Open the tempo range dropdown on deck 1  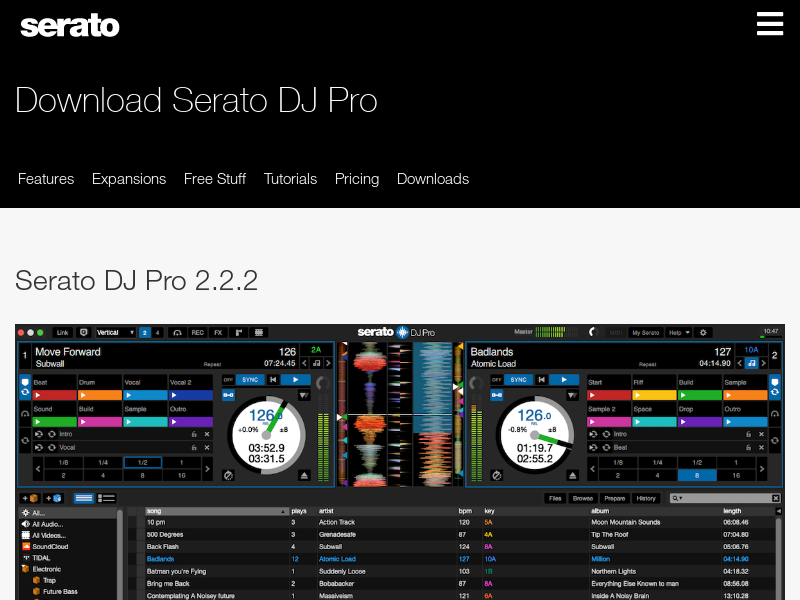pyautogui.click(x=304, y=395)
